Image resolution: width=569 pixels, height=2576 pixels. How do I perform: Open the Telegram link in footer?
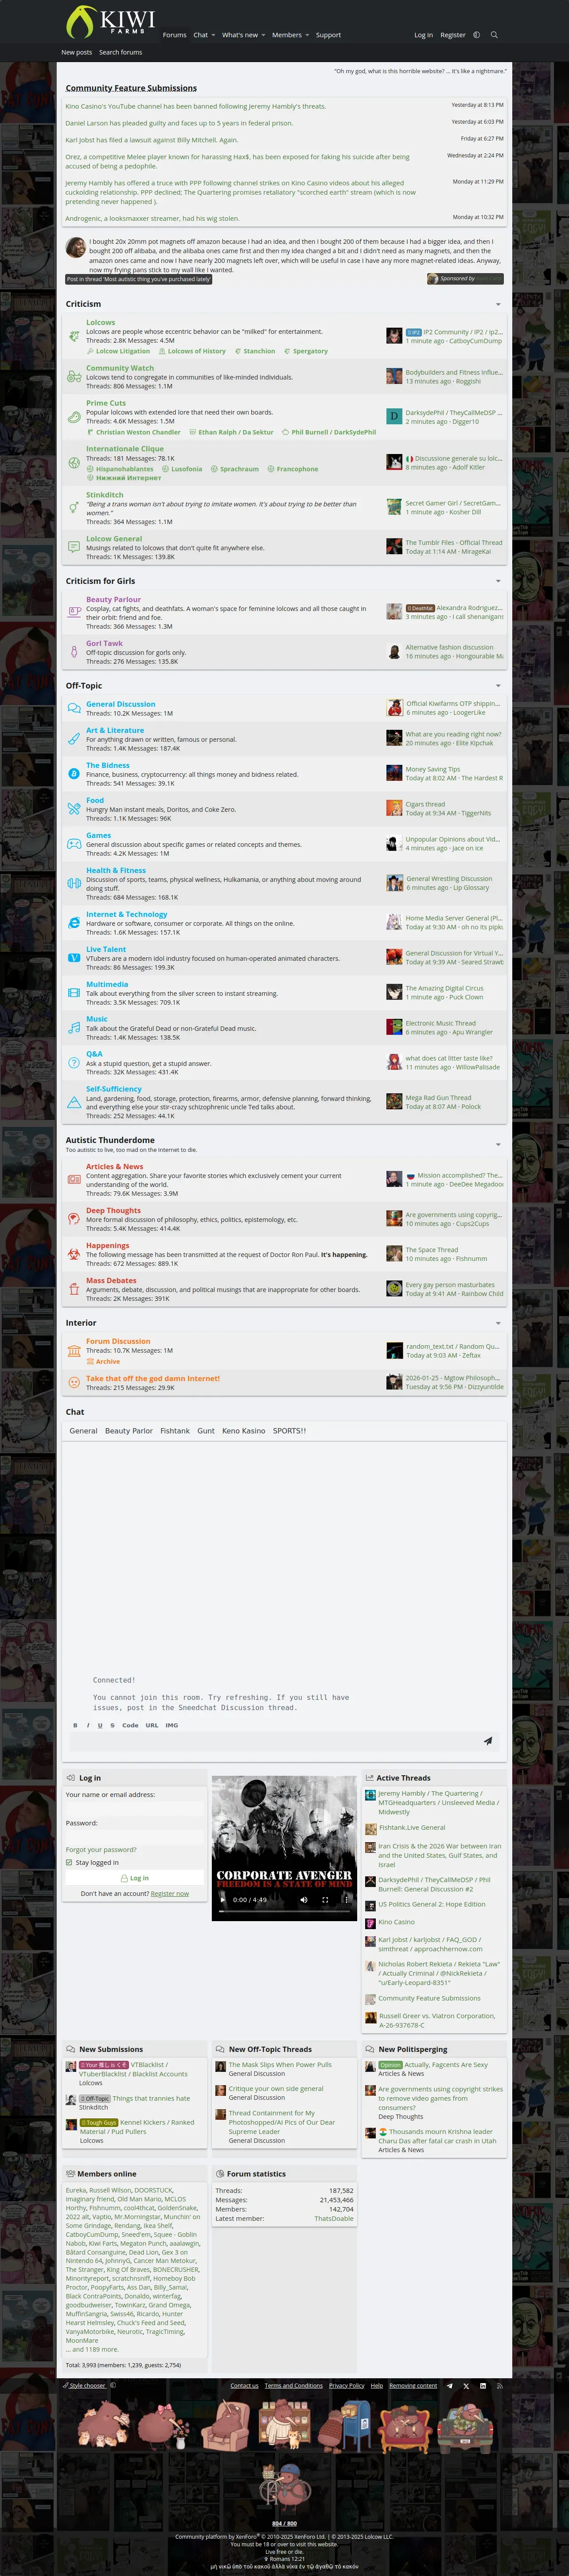tap(449, 2386)
